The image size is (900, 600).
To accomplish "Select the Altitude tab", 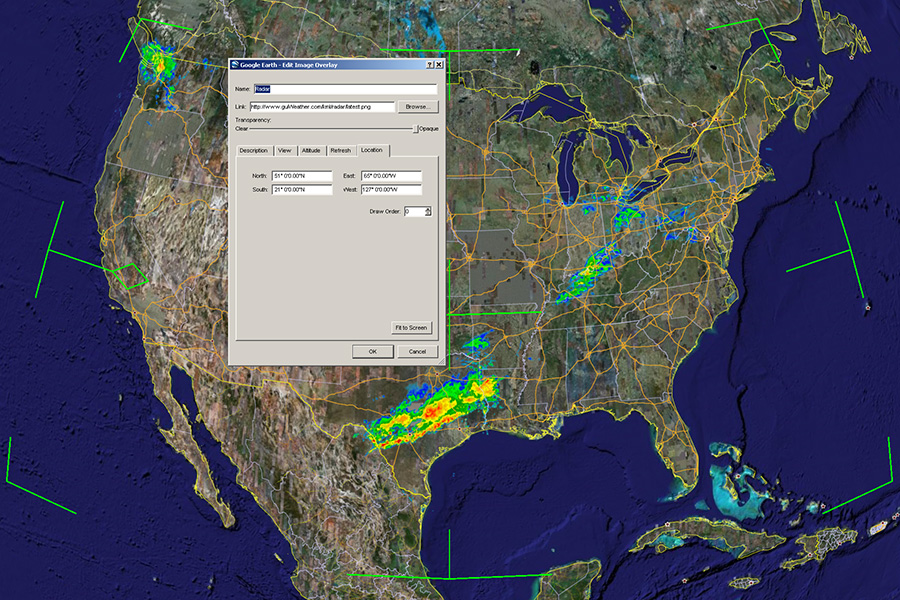I will (311, 150).
